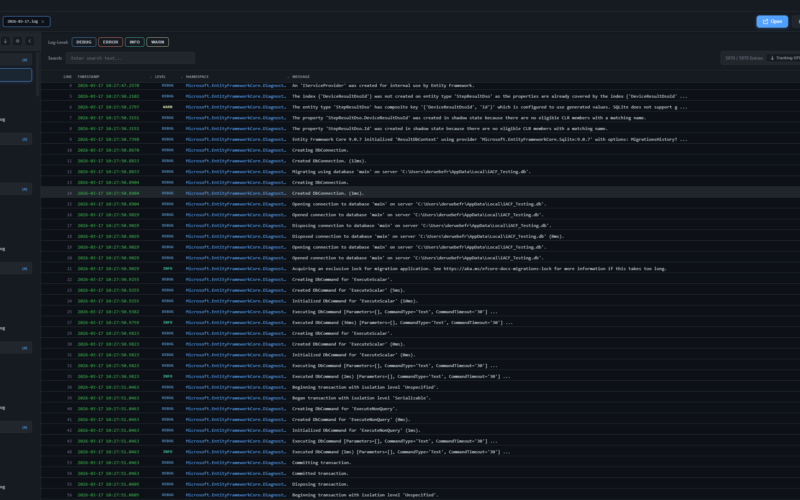Click namespace cell in line 9 row

point(236,139)
